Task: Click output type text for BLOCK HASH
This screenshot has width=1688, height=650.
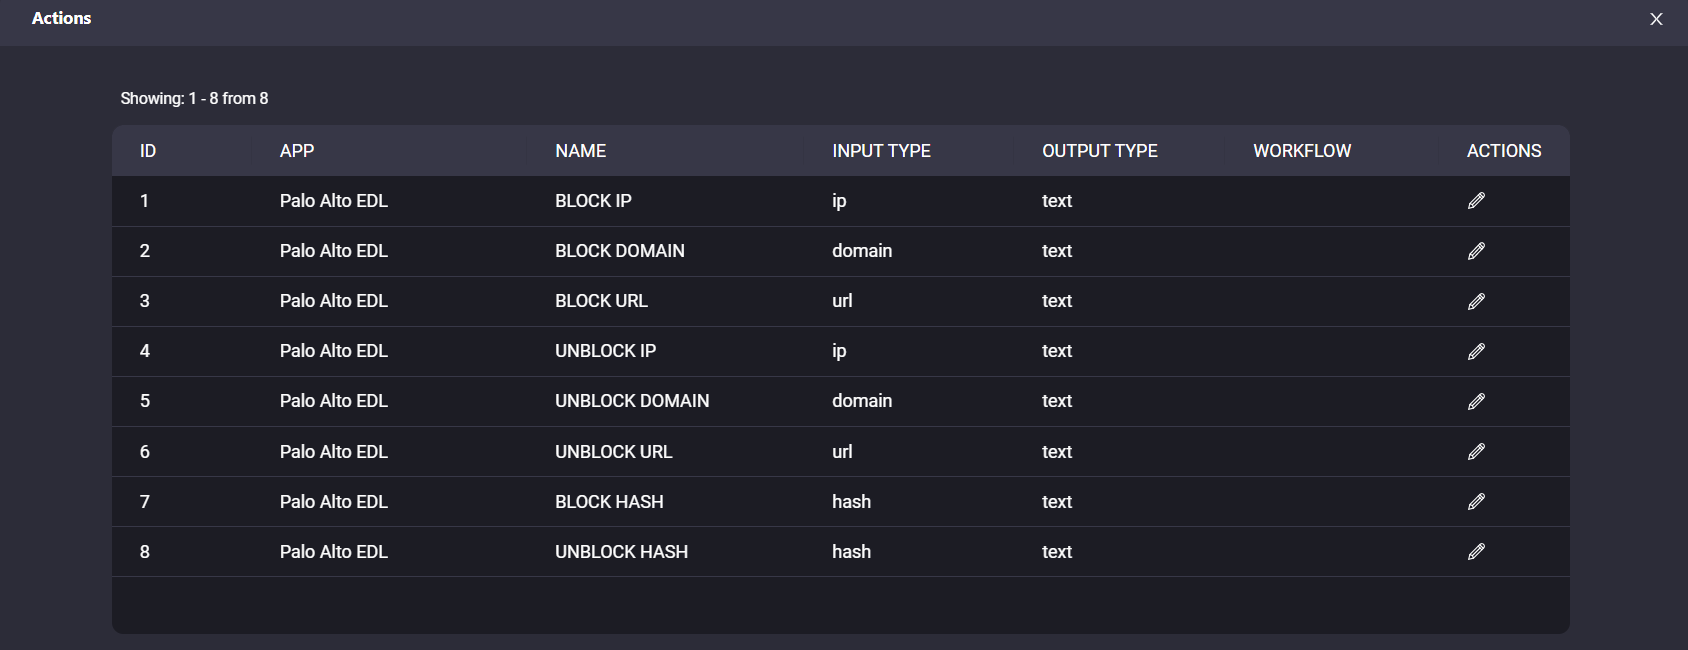Action: pyautogui.click(x=1057, y=502)
